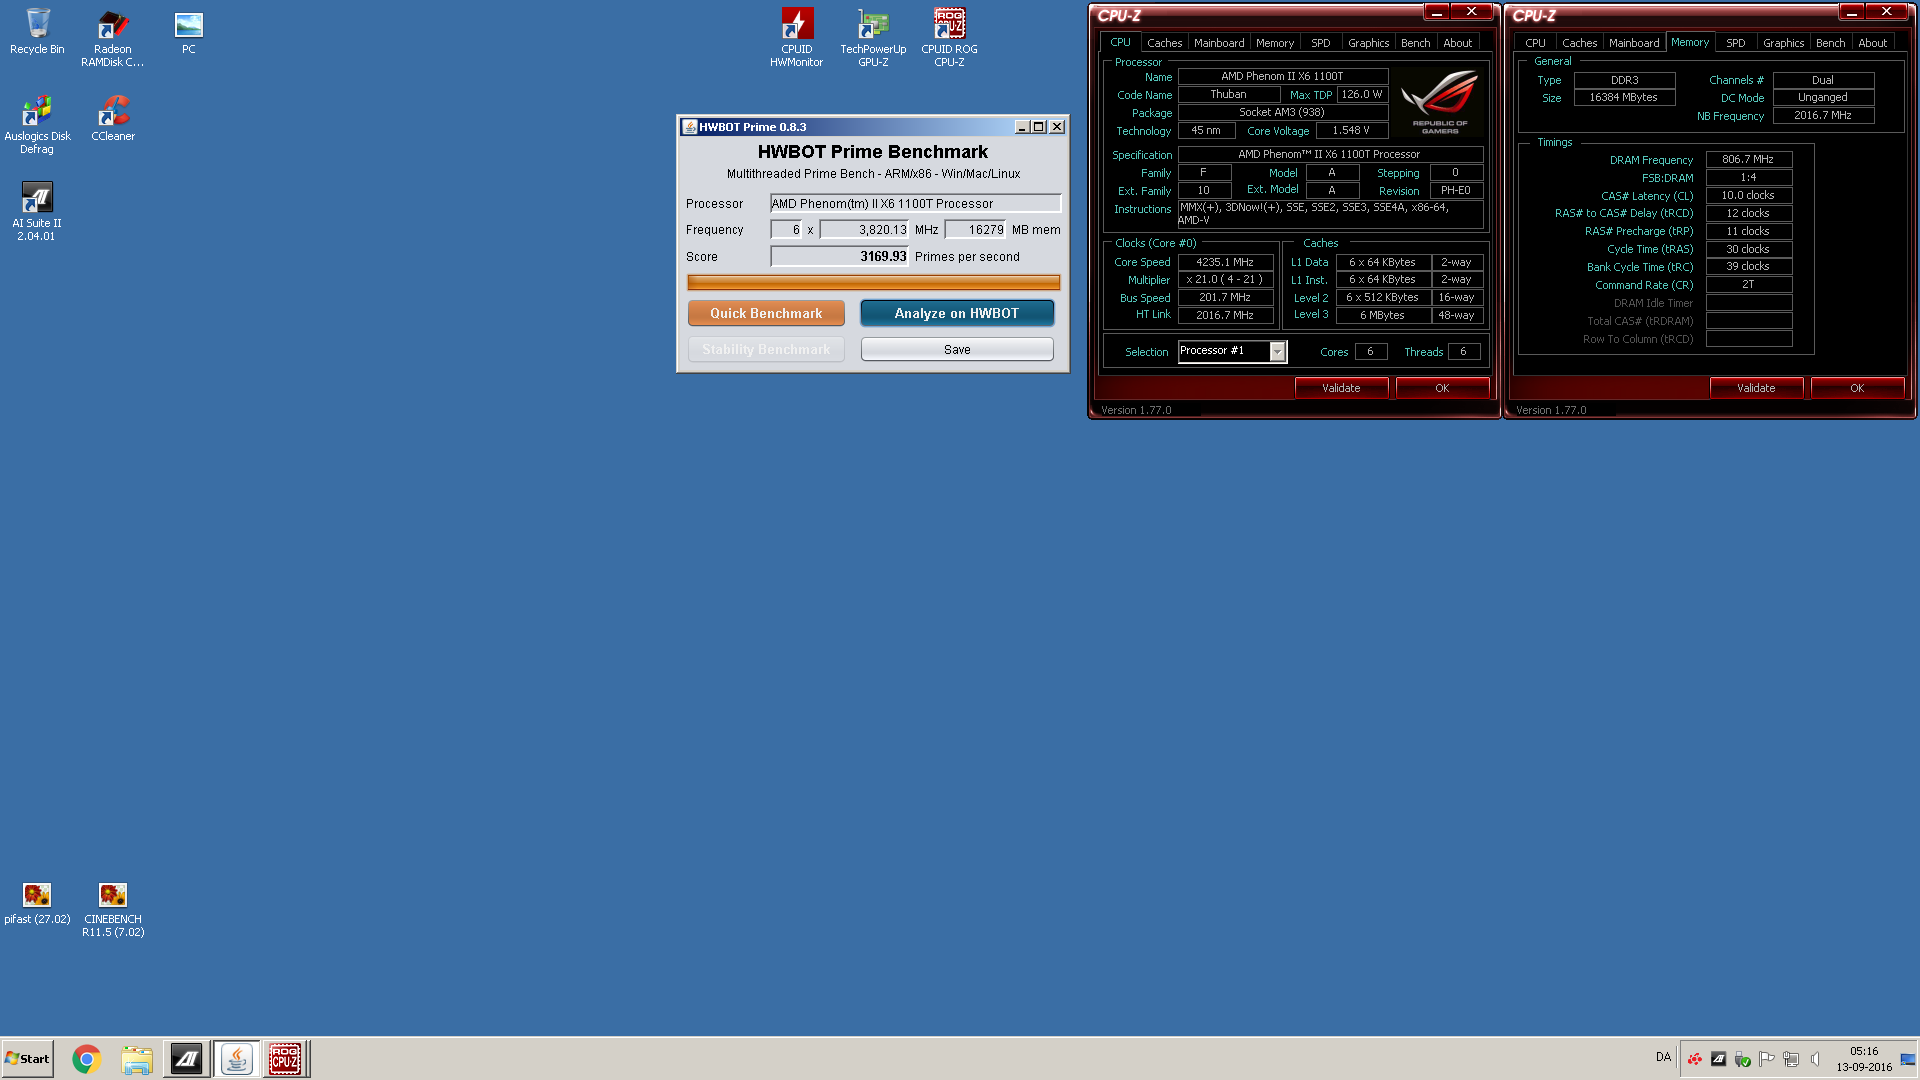Click Analyze on HWBOT button
The height and width of the screenshot is (1080, 1920).
957,313
